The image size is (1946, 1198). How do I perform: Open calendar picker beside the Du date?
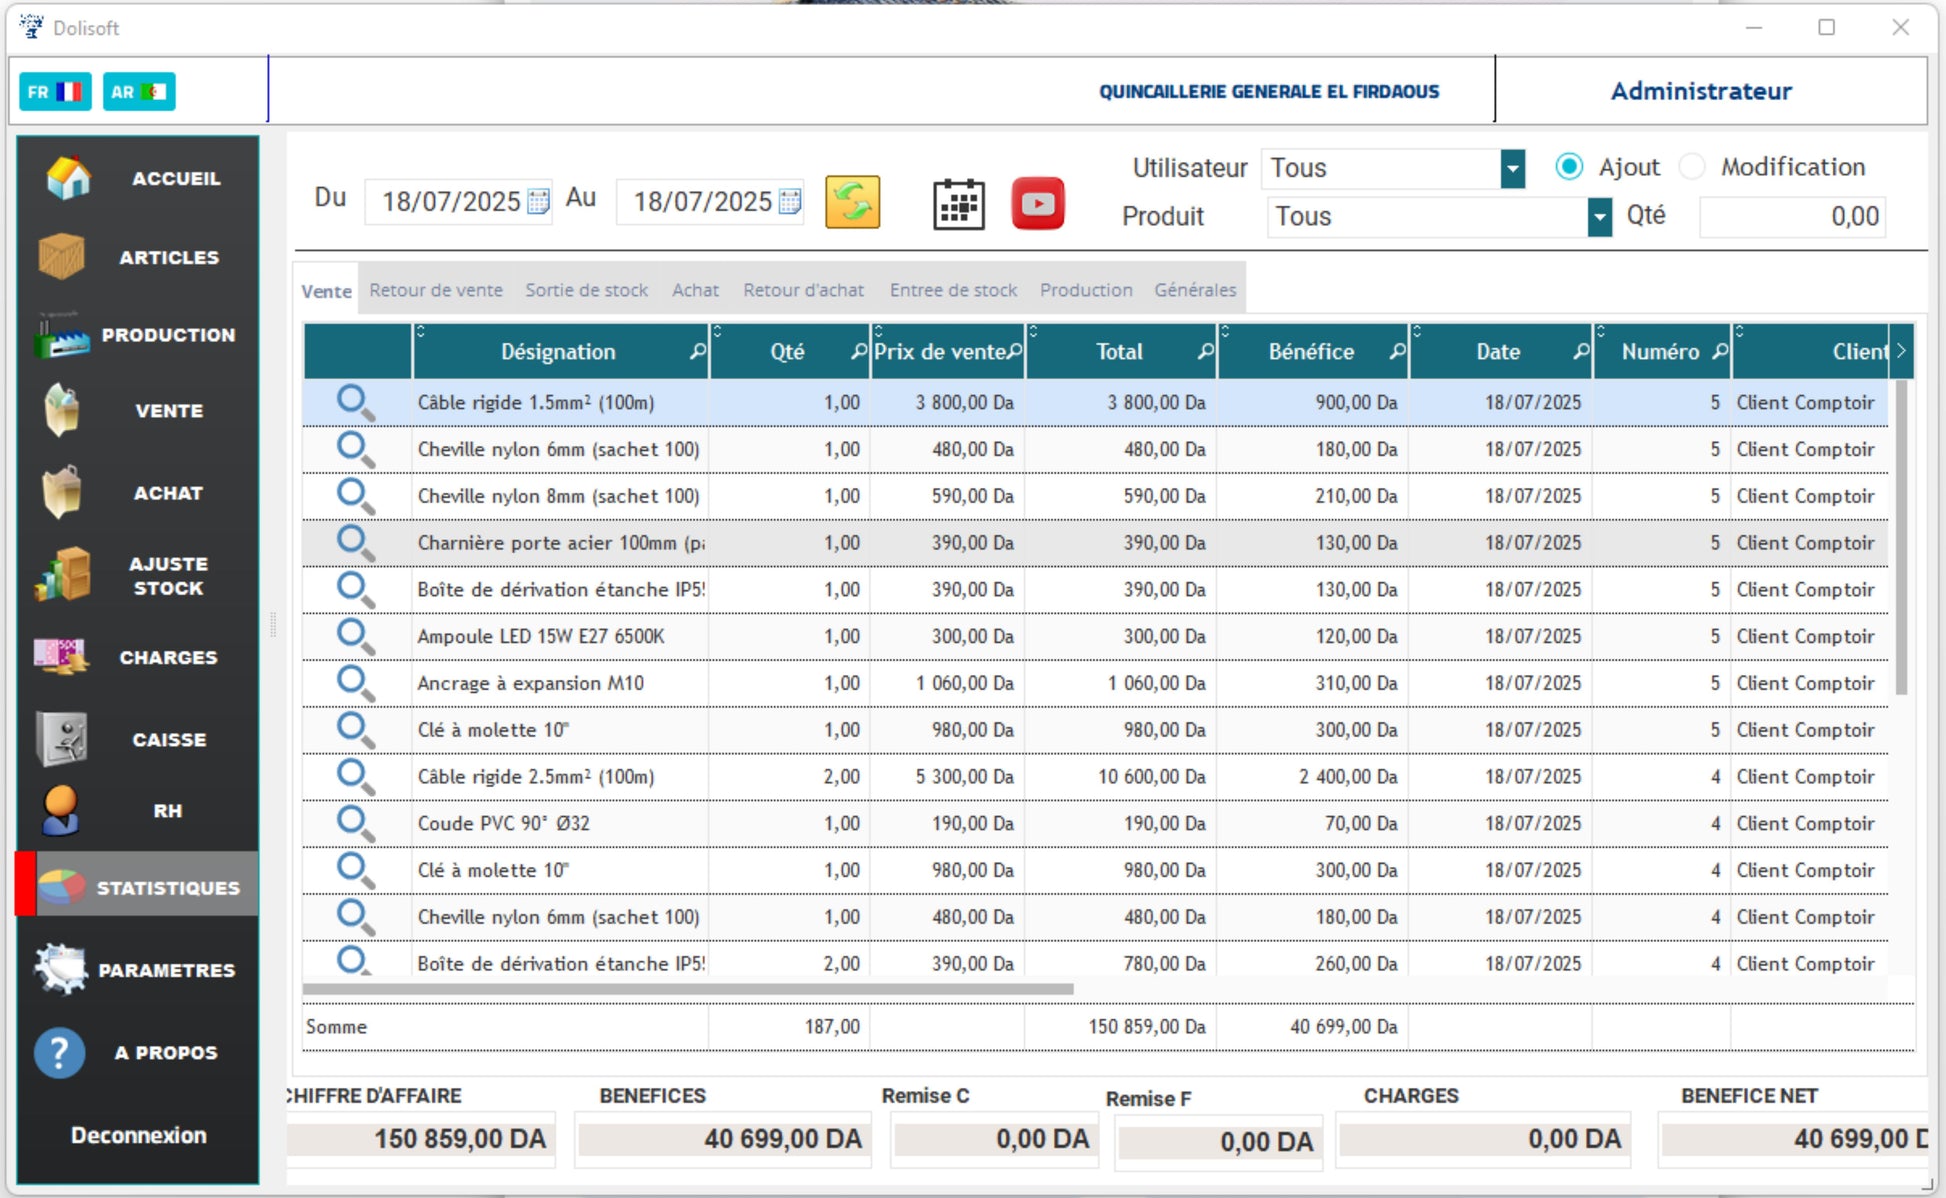[538, 202]
